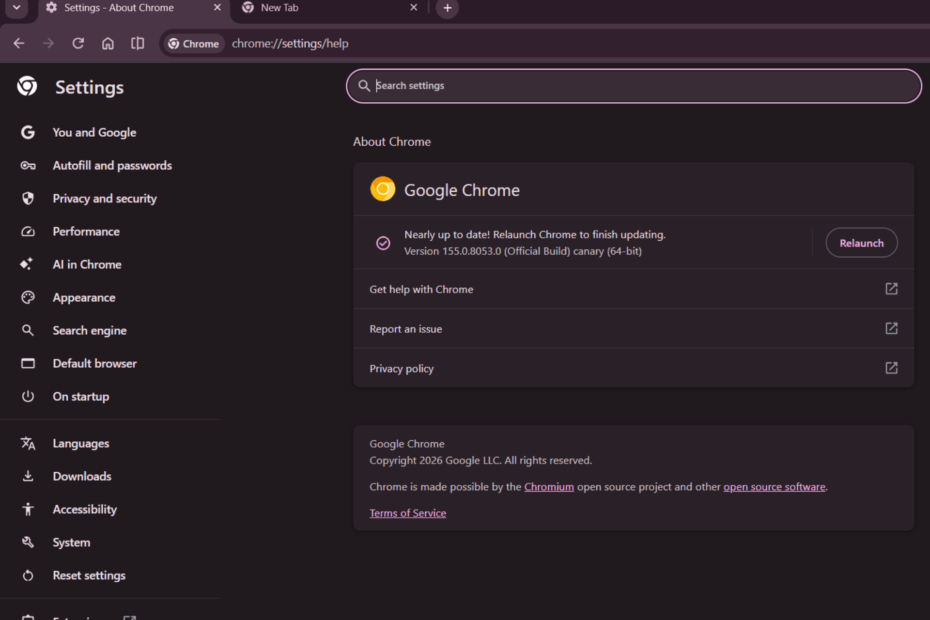Click the forward navigation arrow

(49, 43)
